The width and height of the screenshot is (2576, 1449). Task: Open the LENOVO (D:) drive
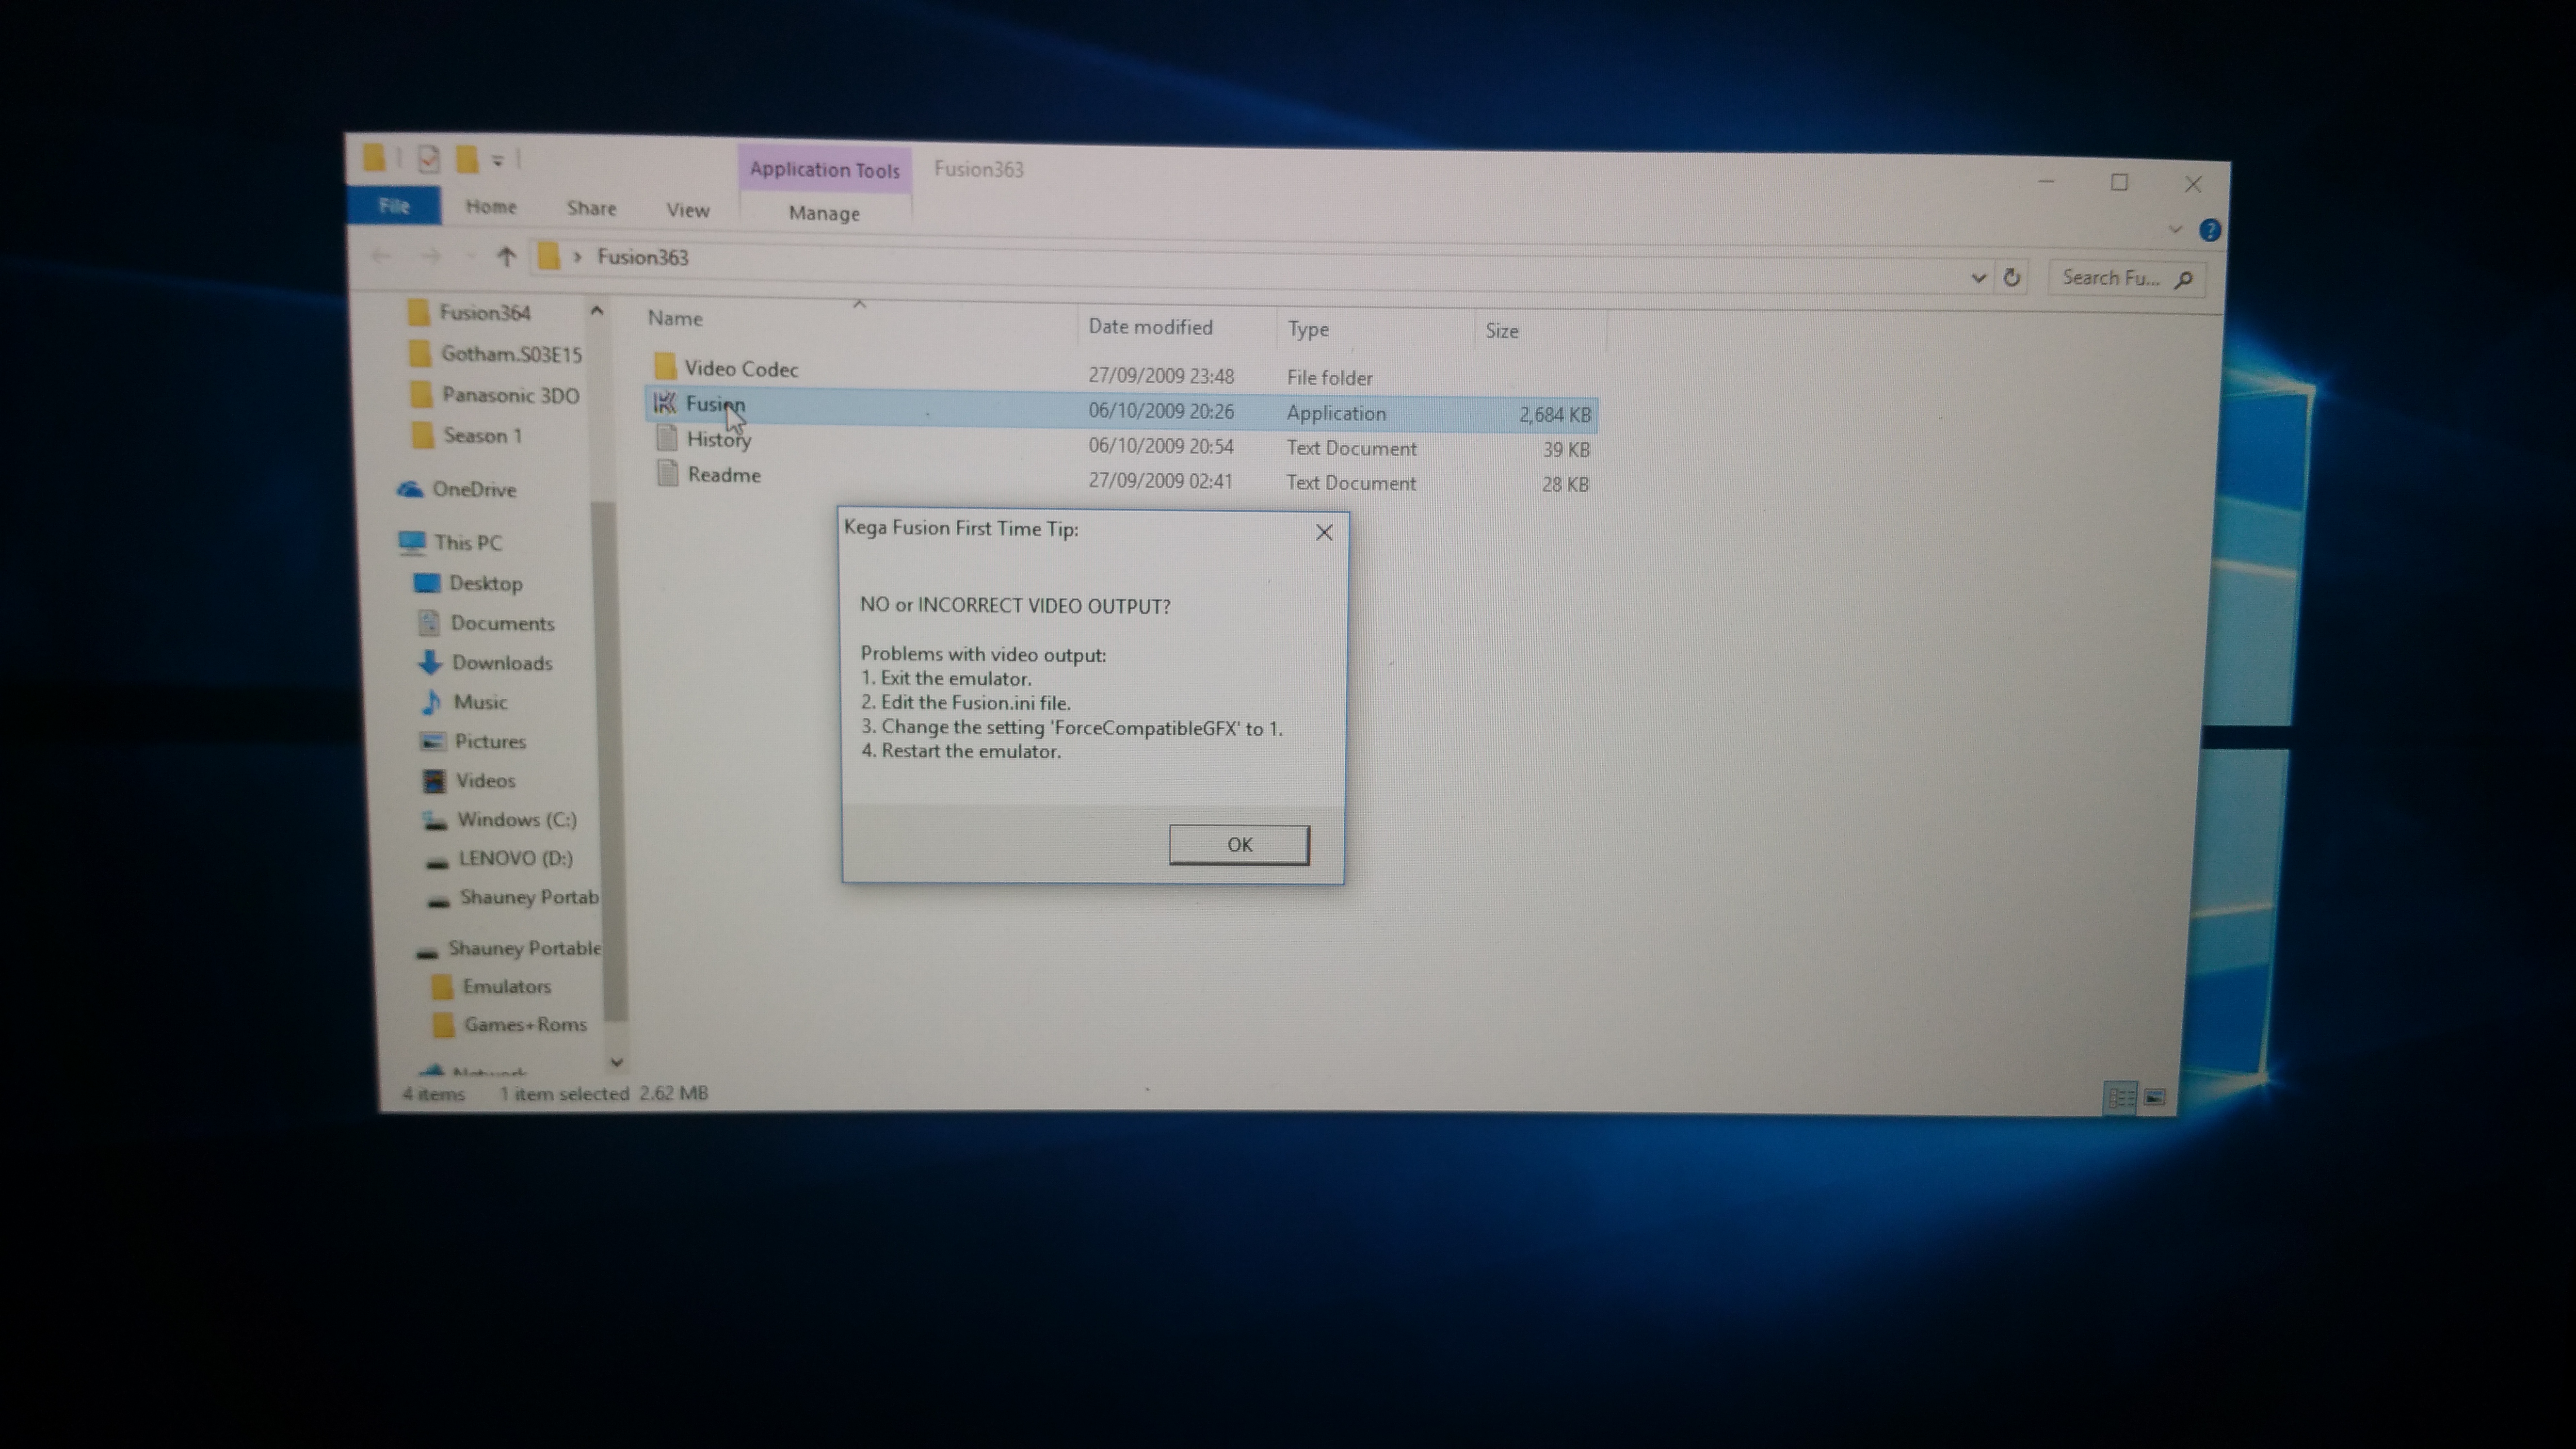click(515, 858)
